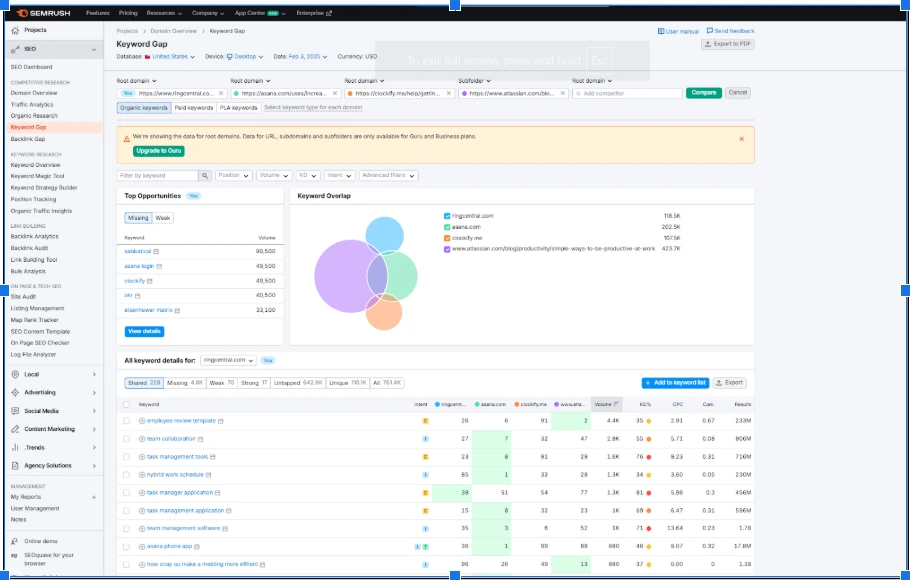The width and height of the screenshot is (910, 580).
Task: Open the Advanced filters dropdown
Action: click(x=388, y=175)
